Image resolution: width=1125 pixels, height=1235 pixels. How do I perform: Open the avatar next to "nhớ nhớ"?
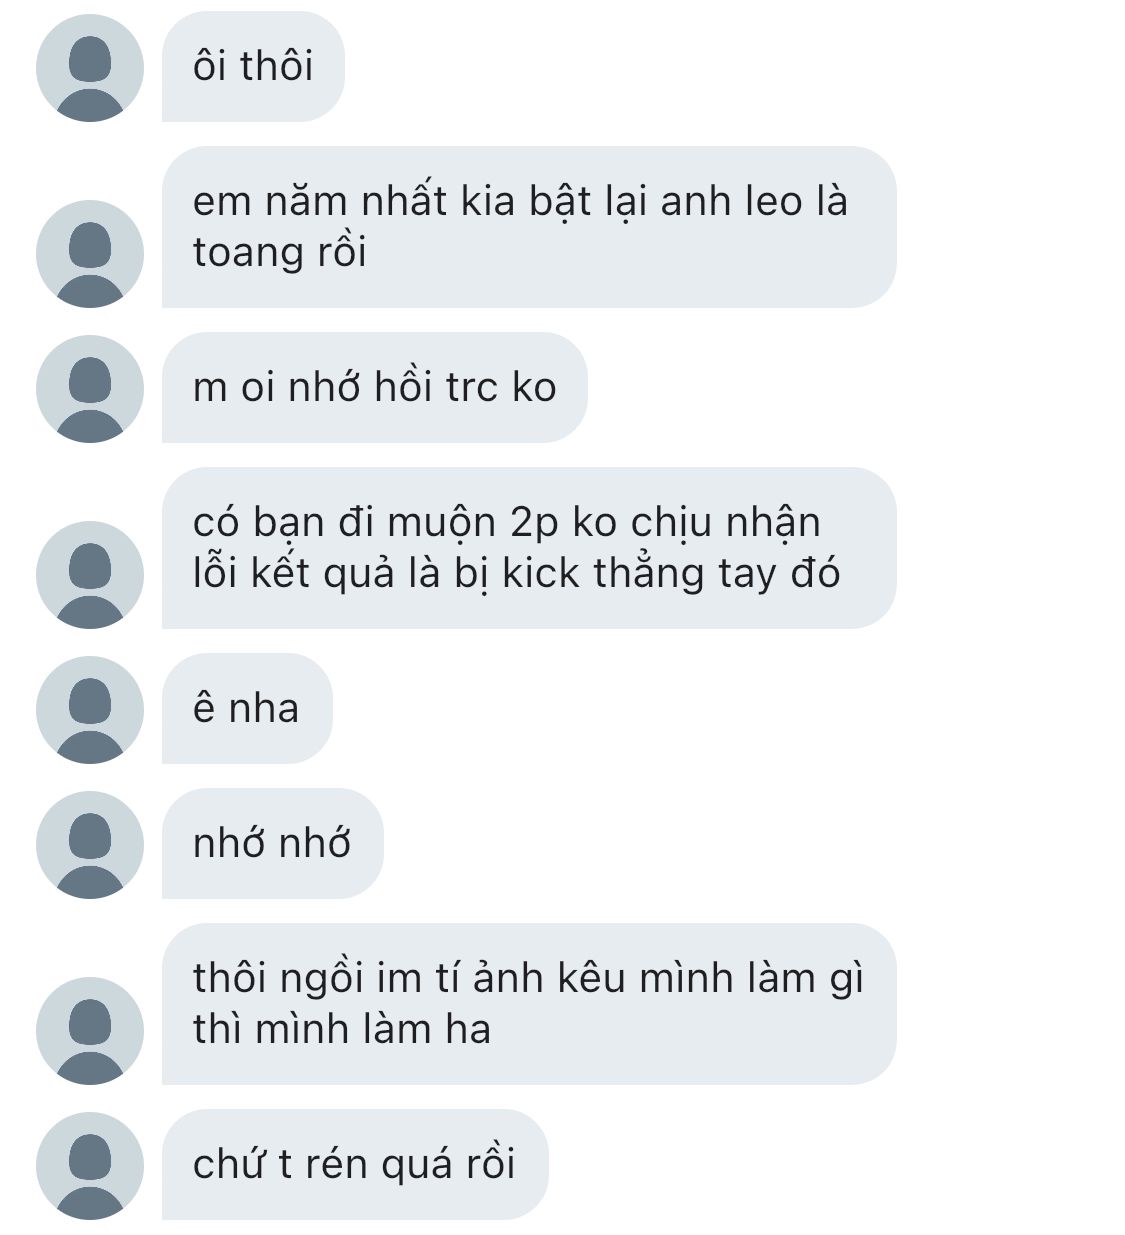click(x=89, y=844)
